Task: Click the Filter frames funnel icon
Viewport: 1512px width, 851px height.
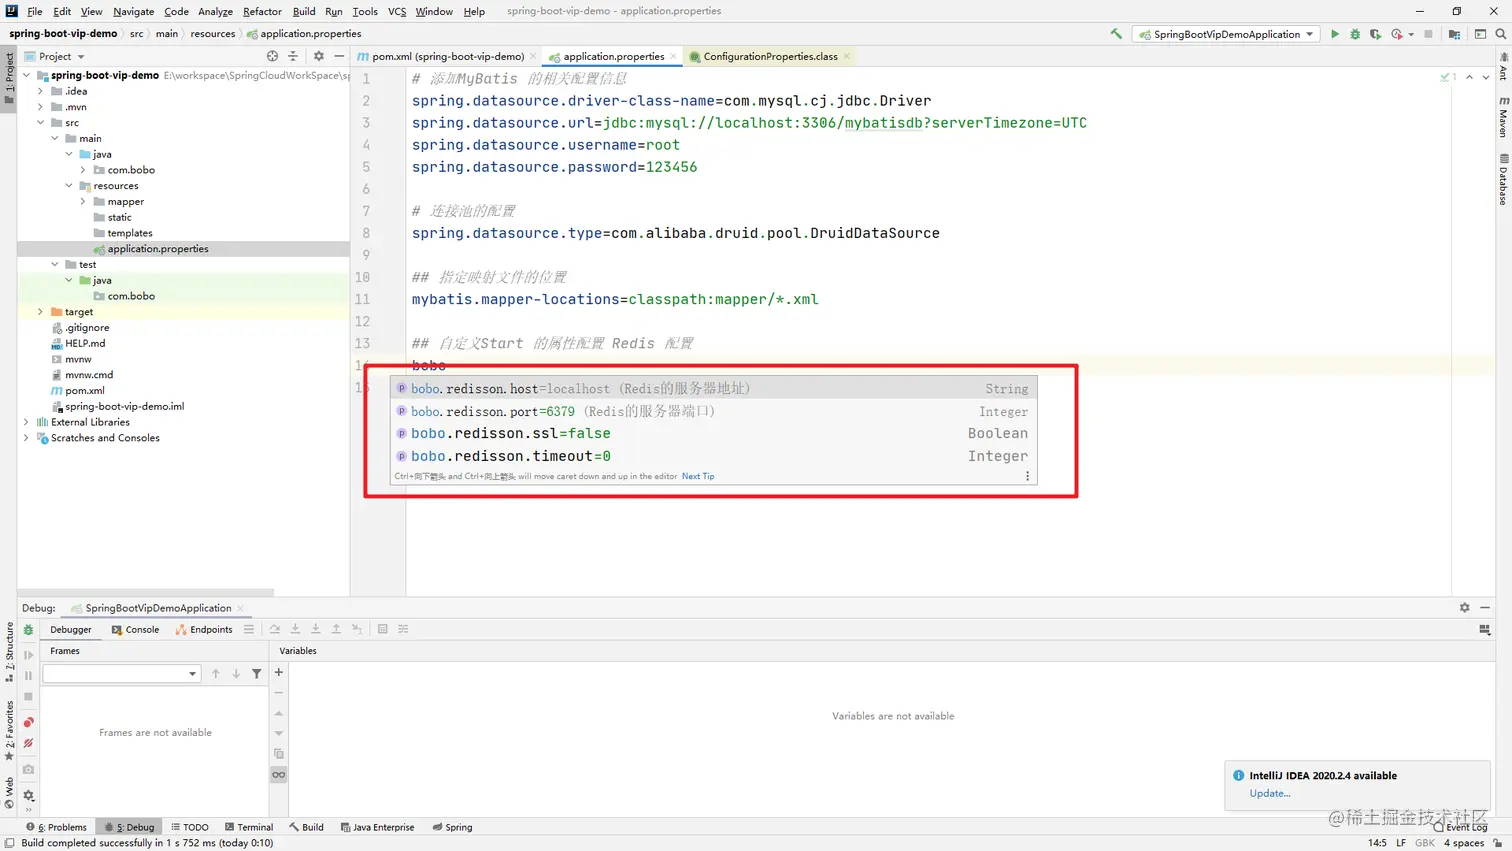Action: (x=257, y=674)
